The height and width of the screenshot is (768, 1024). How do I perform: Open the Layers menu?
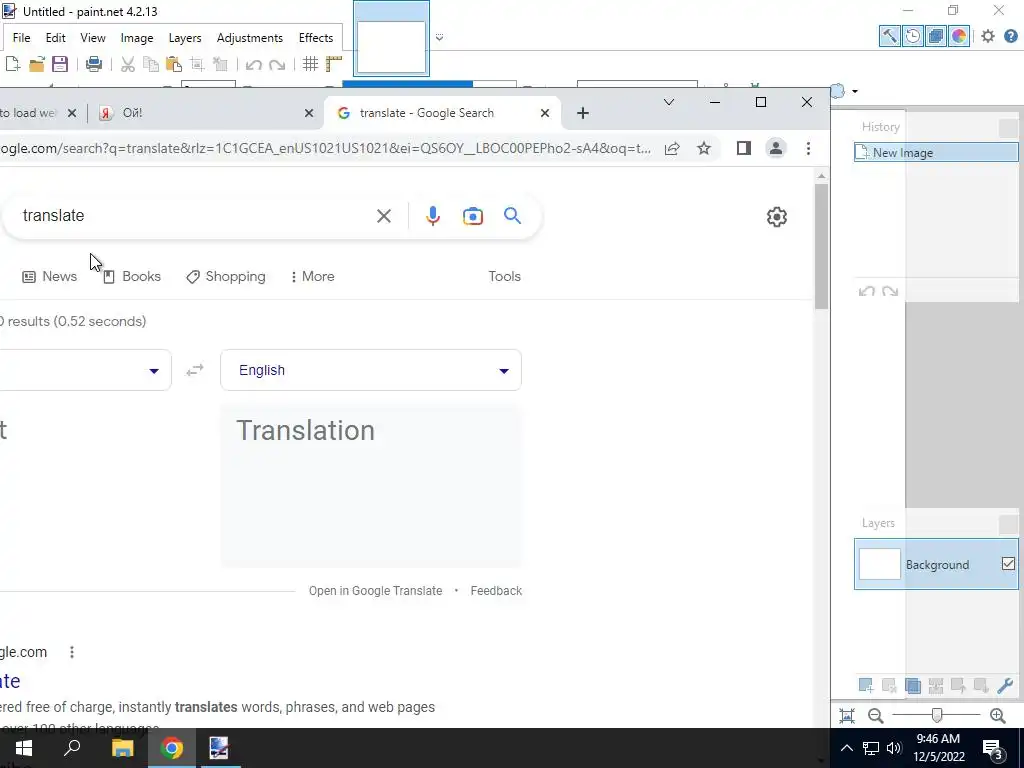[185, 38]
